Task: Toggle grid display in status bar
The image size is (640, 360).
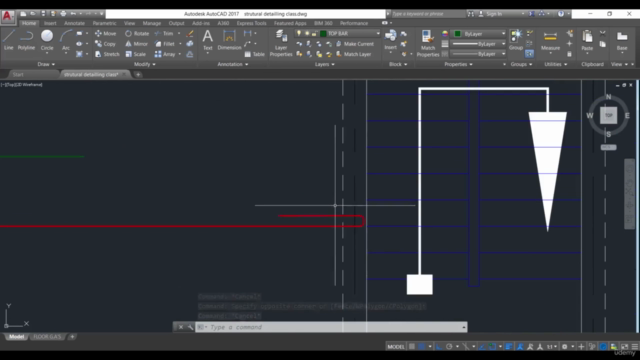Action: coord(412,347)
